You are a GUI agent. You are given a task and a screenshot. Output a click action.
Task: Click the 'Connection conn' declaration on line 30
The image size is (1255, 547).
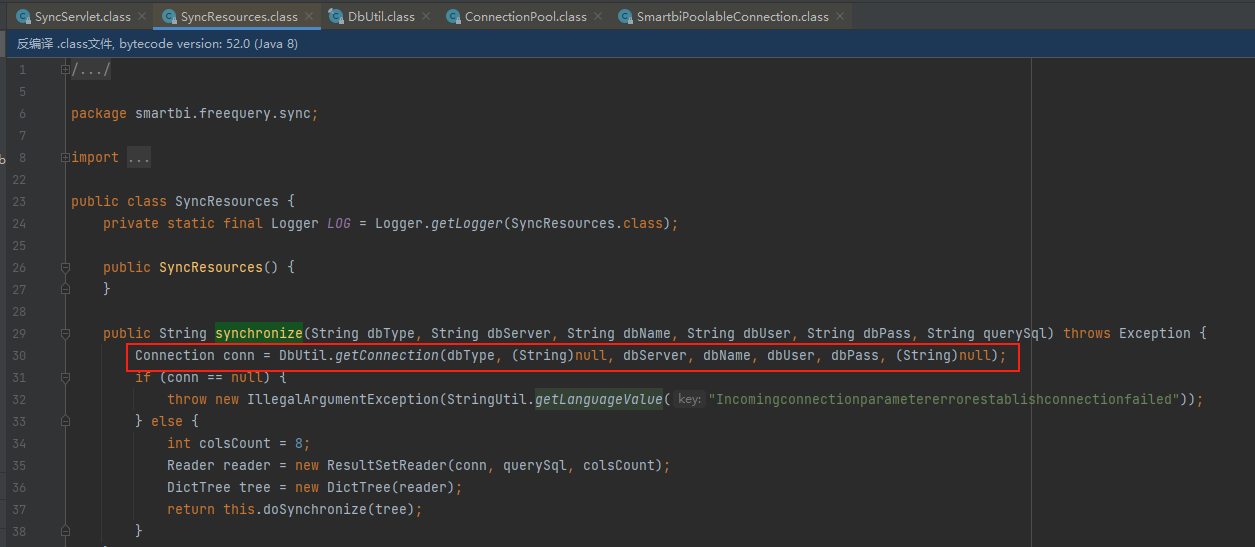(x=195, y=355)
